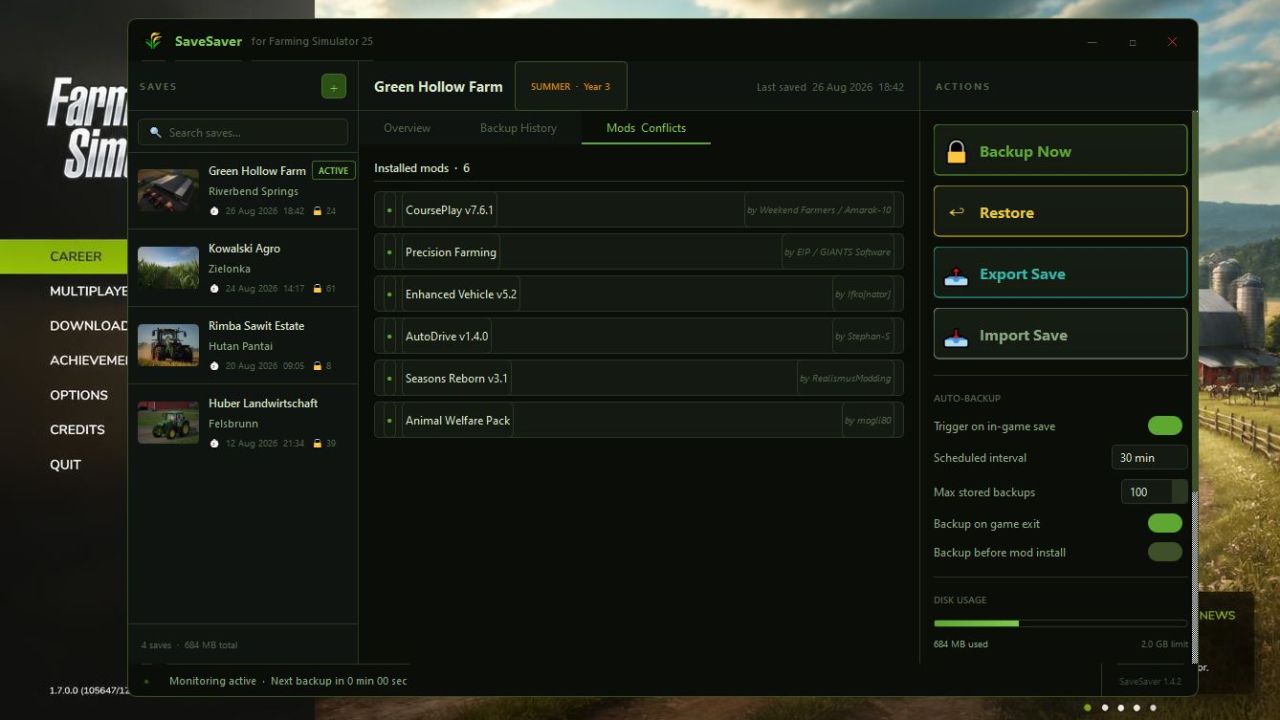The width and height of the screenshot is (1280, 720).
Task: Click the CoursePlay v7.6.1 mod name
Action: 449,210
